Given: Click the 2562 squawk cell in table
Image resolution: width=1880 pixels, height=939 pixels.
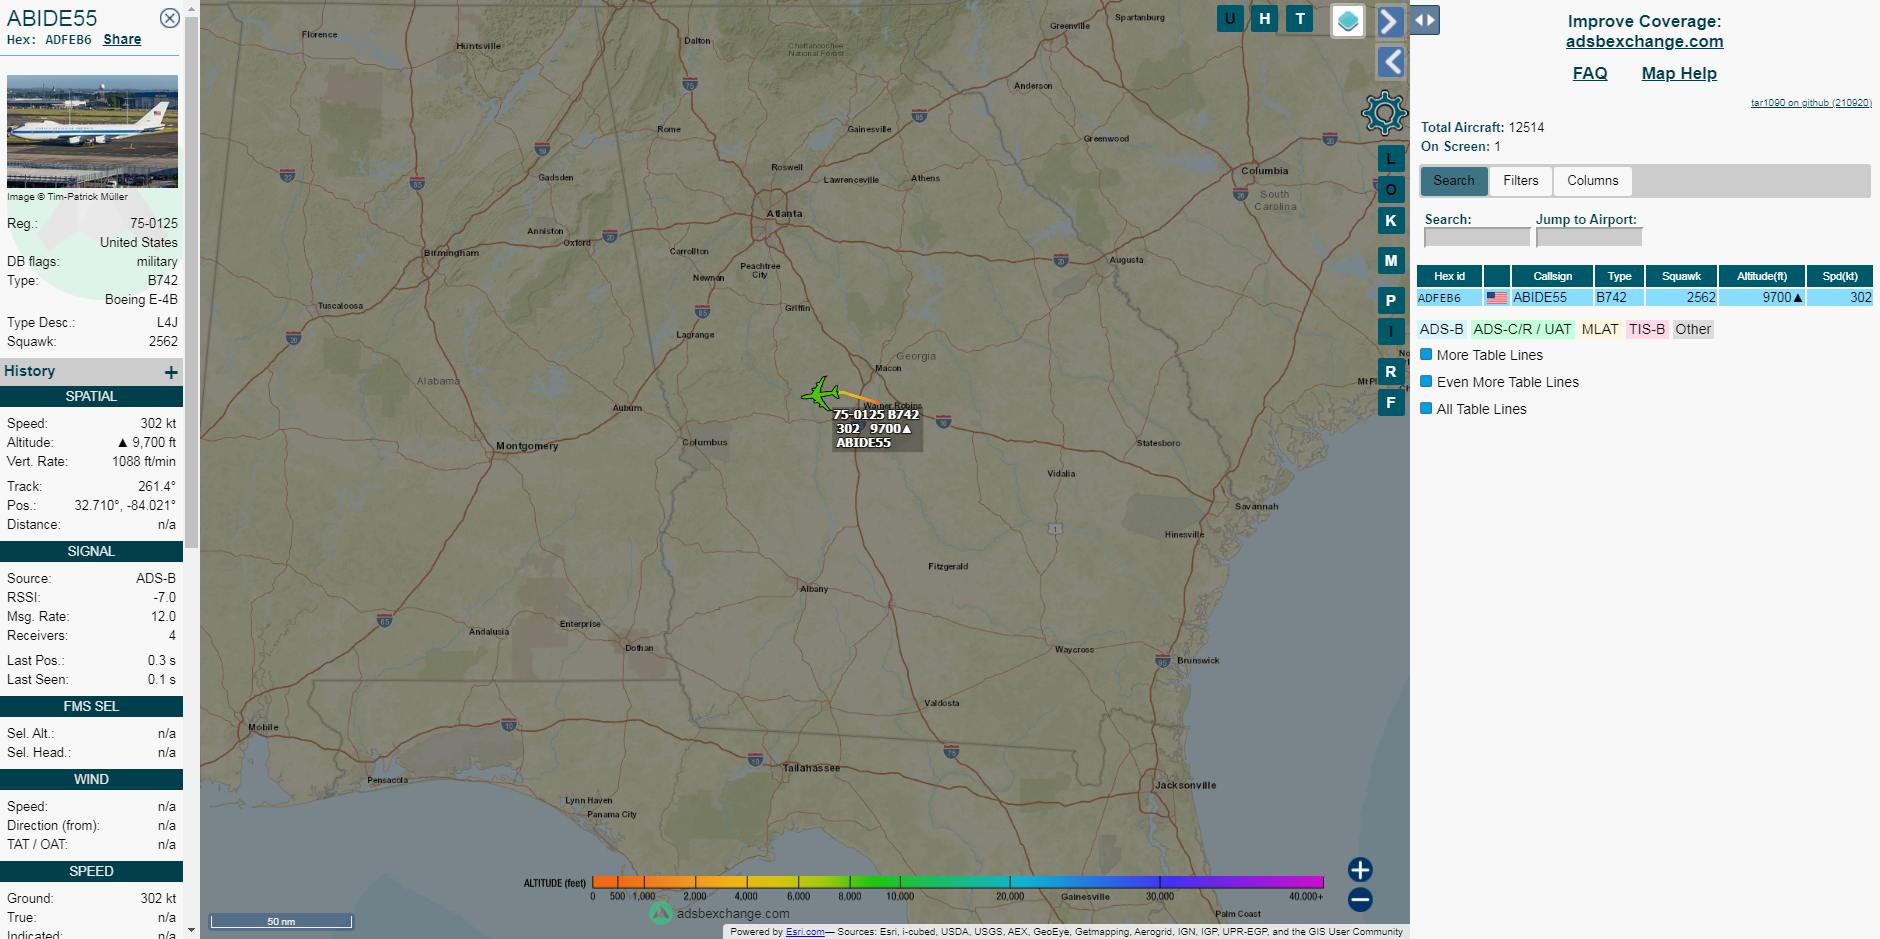Looking at the screenshot, I should (1681, 297).
